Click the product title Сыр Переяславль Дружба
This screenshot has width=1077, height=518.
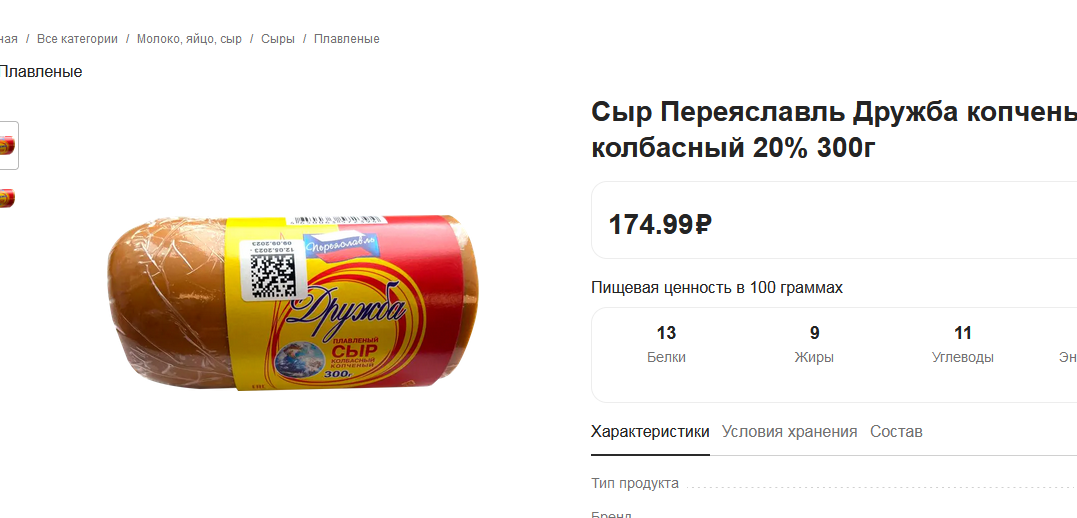coord(834,130)
